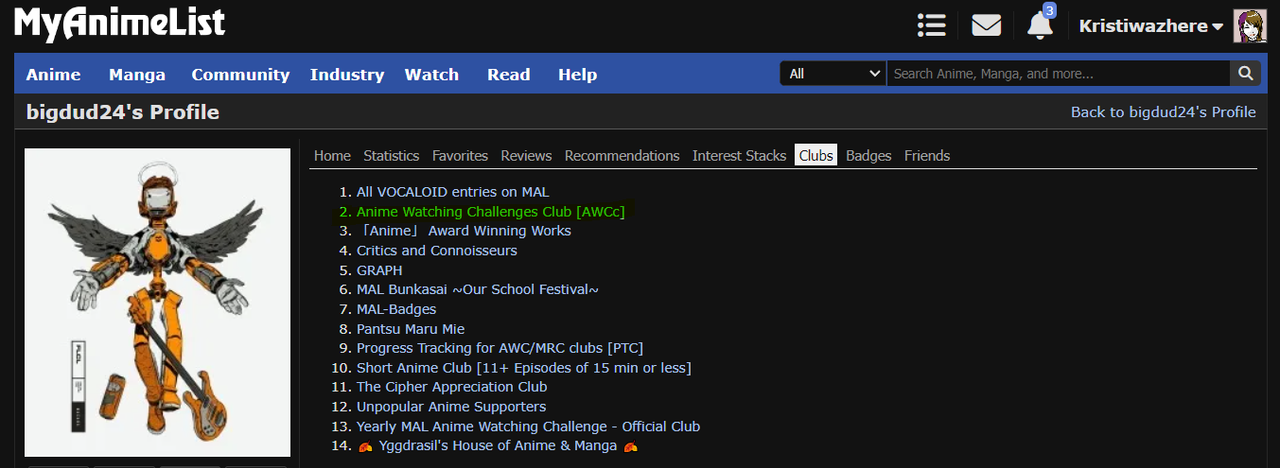Open the user avatar thumbnail in header
The height and width of the screenshot is (468, 1280).
pos(1249,26)
